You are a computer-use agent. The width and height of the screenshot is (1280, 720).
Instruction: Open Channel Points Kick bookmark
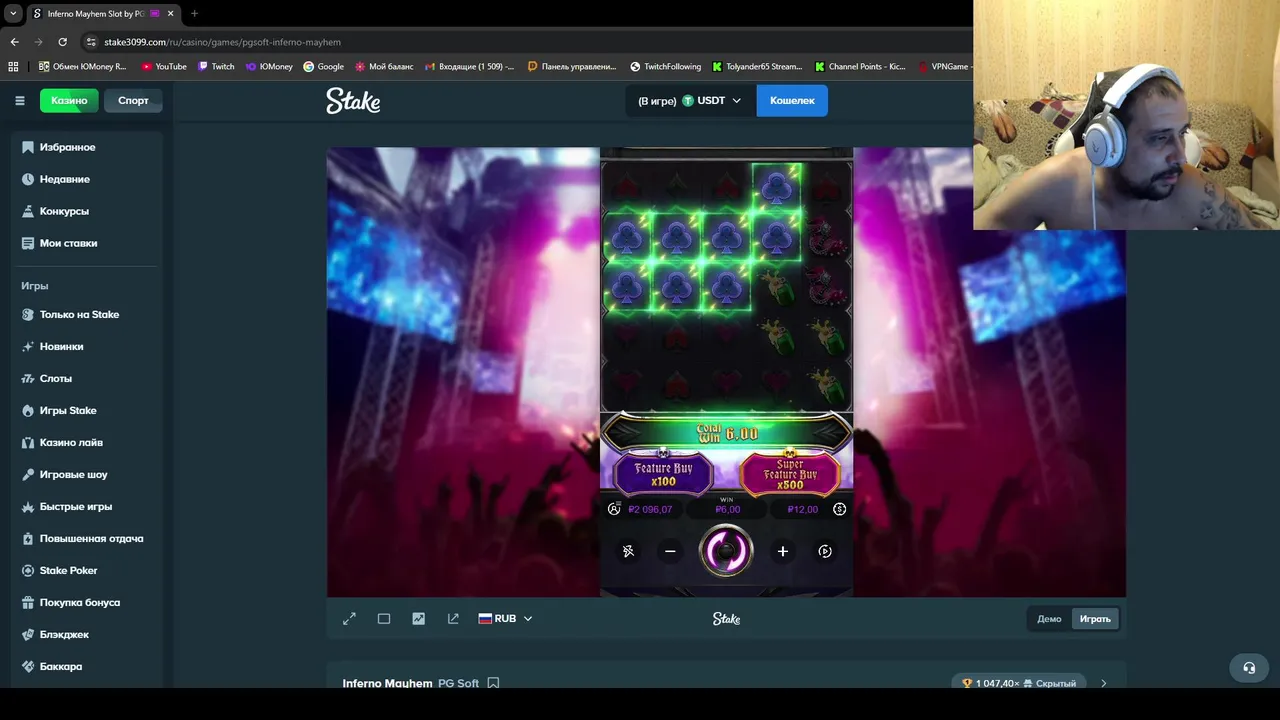click(x=860, y=66)
